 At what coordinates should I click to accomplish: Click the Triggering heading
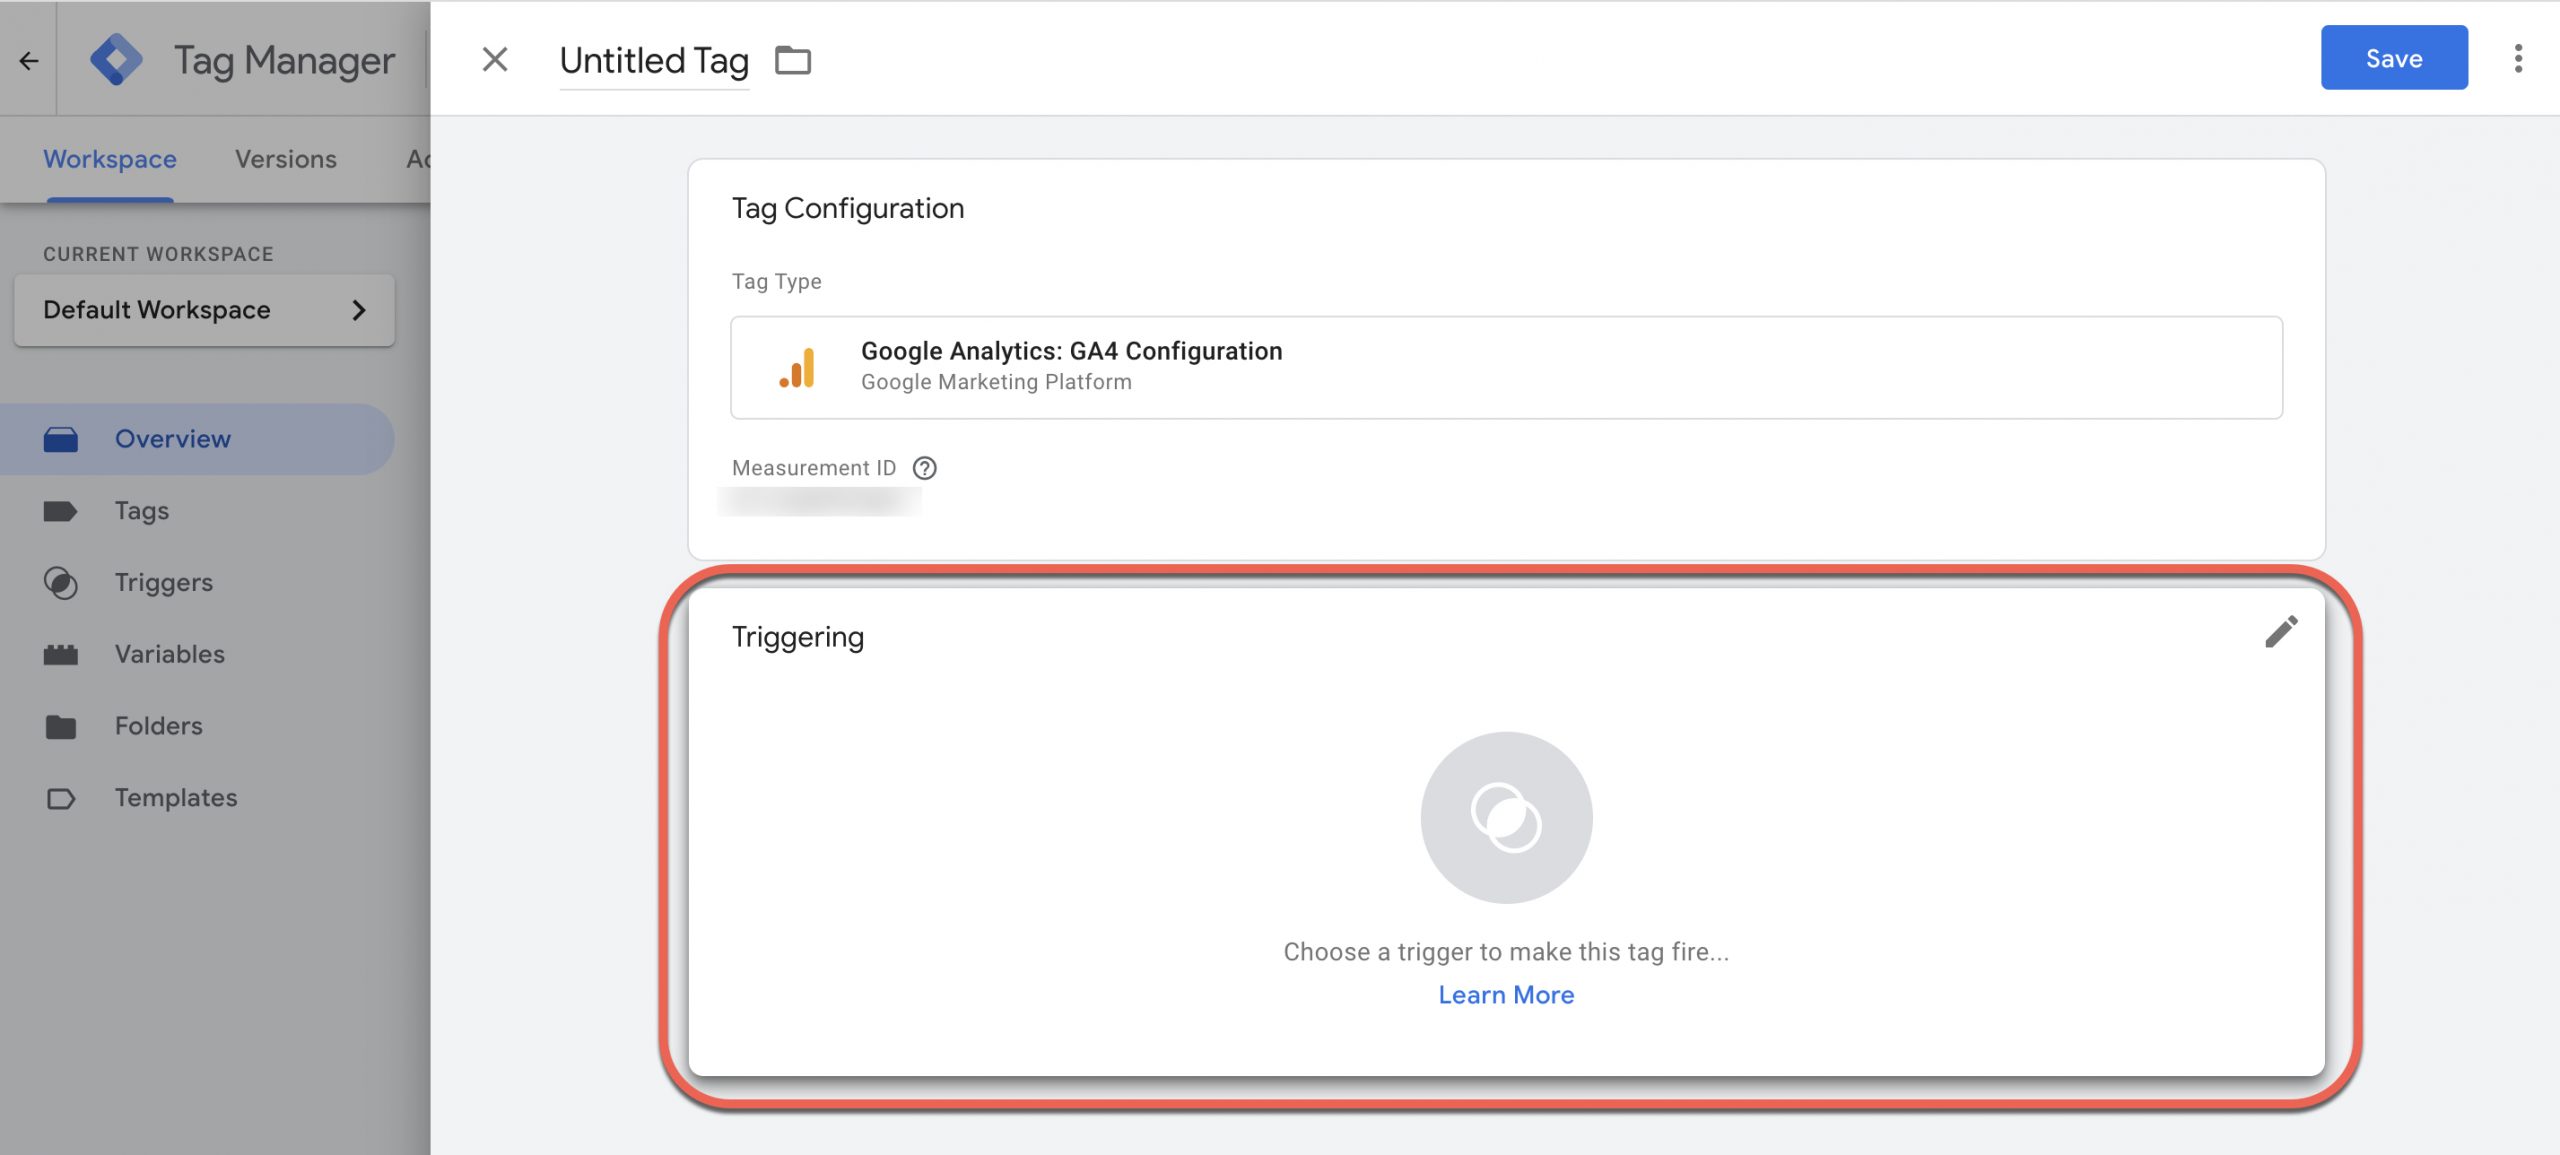point(798,637)
